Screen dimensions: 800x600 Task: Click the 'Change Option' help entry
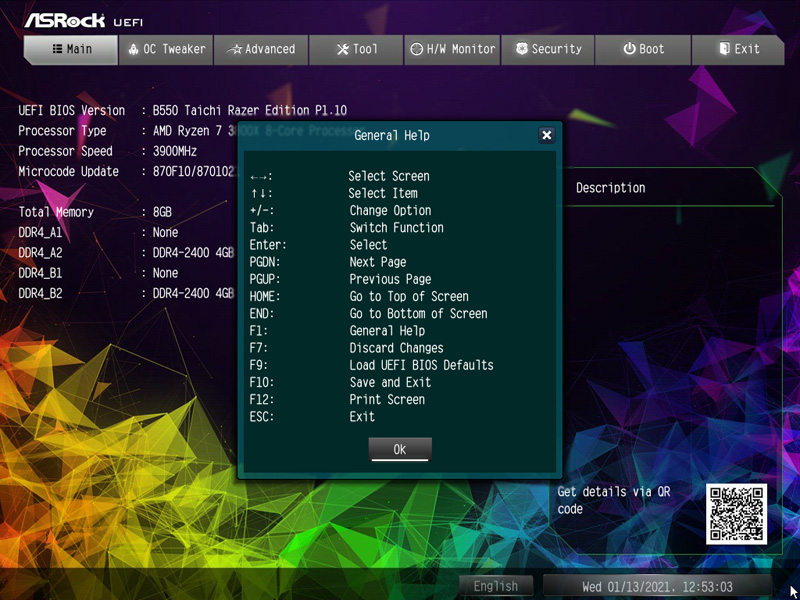click(x=390, y=211)
